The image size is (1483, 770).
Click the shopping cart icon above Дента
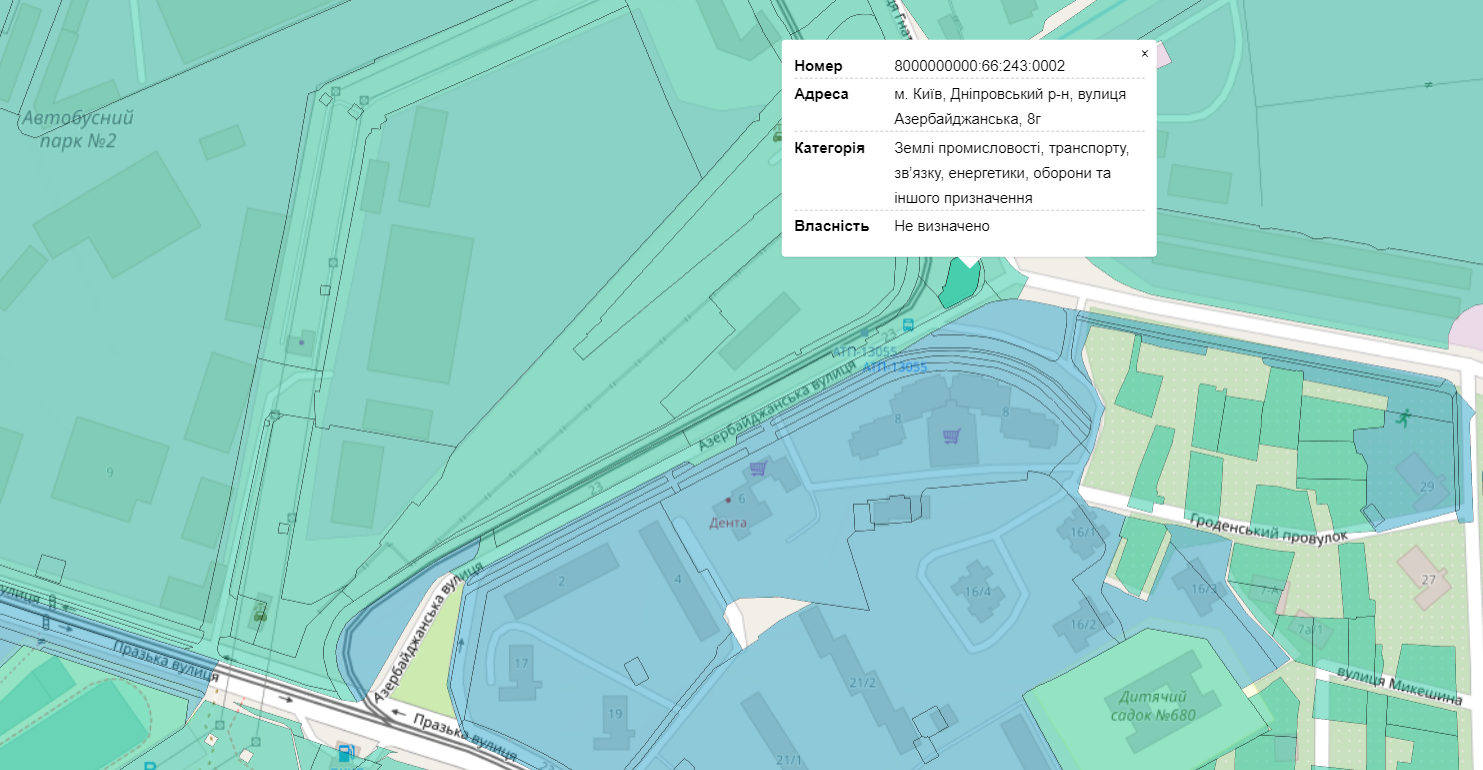pyautogui.click(x=758, y=468)
